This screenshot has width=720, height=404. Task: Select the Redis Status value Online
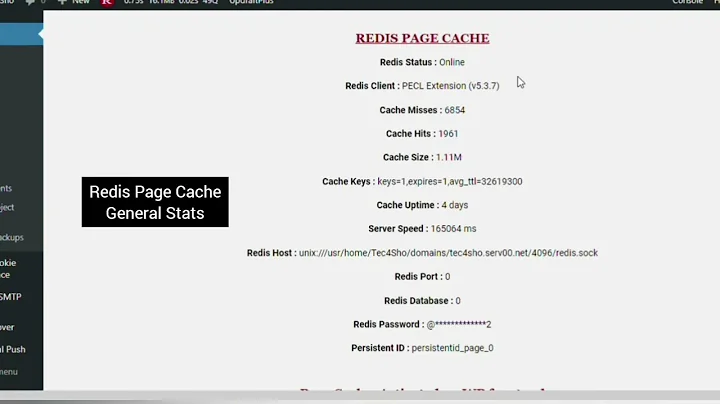pyautogui.click(x=452, y=62)
